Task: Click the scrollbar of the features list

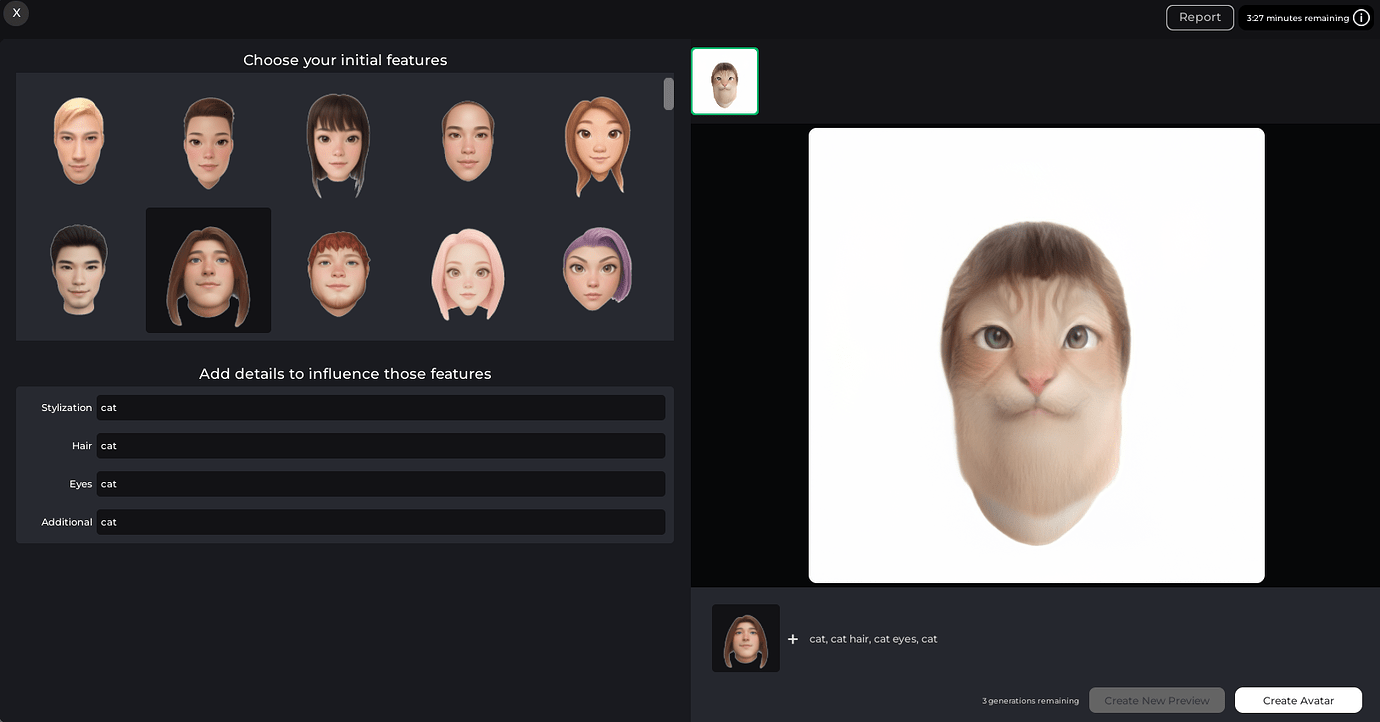Action: (x=667, y=93)
